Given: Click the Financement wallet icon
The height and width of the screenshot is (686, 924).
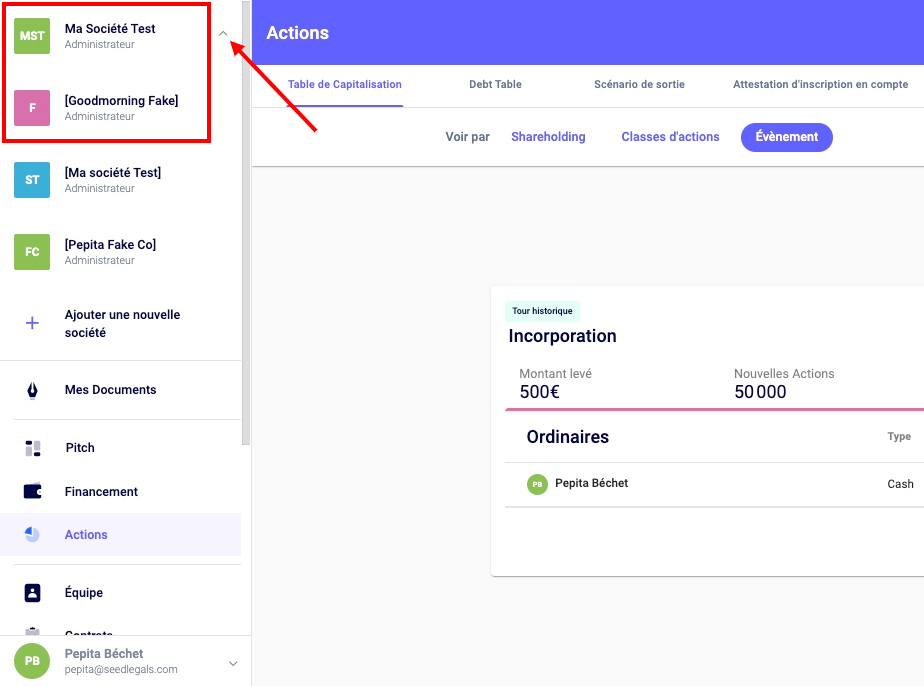Looking at the screenshot, I should 32,492.
